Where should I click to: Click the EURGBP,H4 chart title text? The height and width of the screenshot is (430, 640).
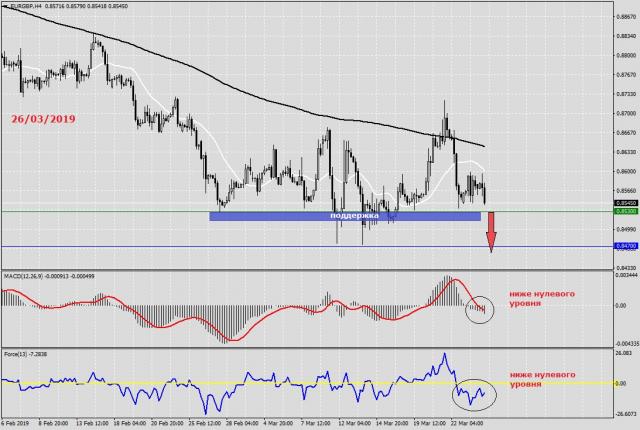30,7
